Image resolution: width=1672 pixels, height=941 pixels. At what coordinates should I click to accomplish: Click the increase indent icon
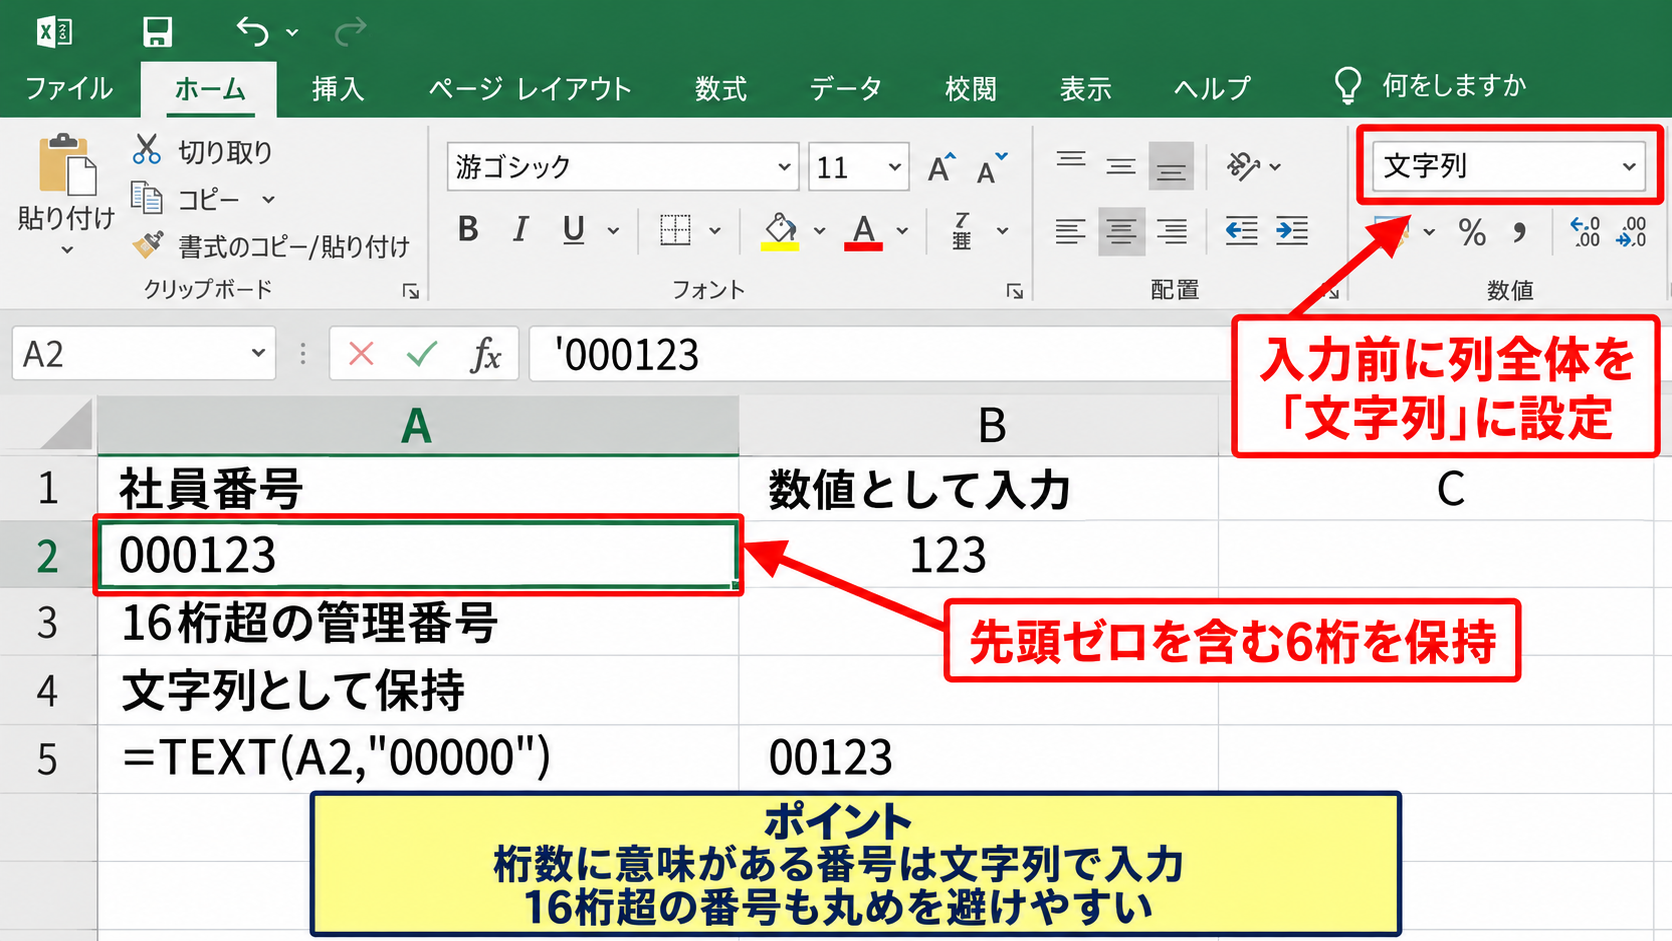coord(1292,231)
